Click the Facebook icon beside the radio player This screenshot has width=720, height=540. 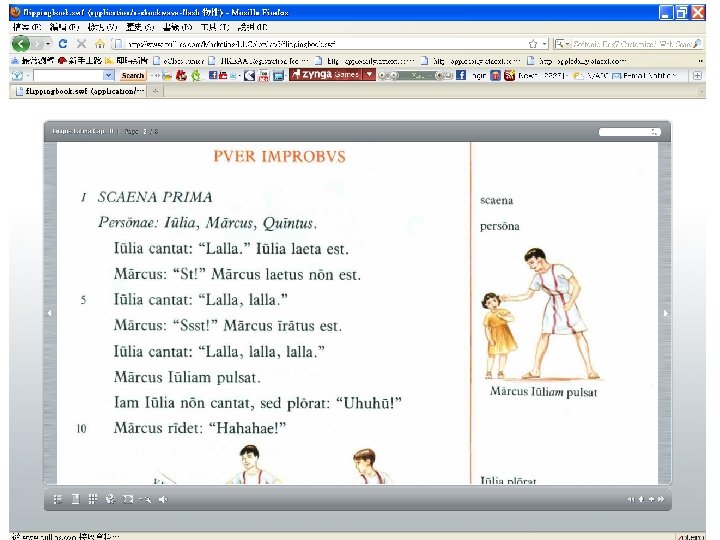[x=461, y=75]
